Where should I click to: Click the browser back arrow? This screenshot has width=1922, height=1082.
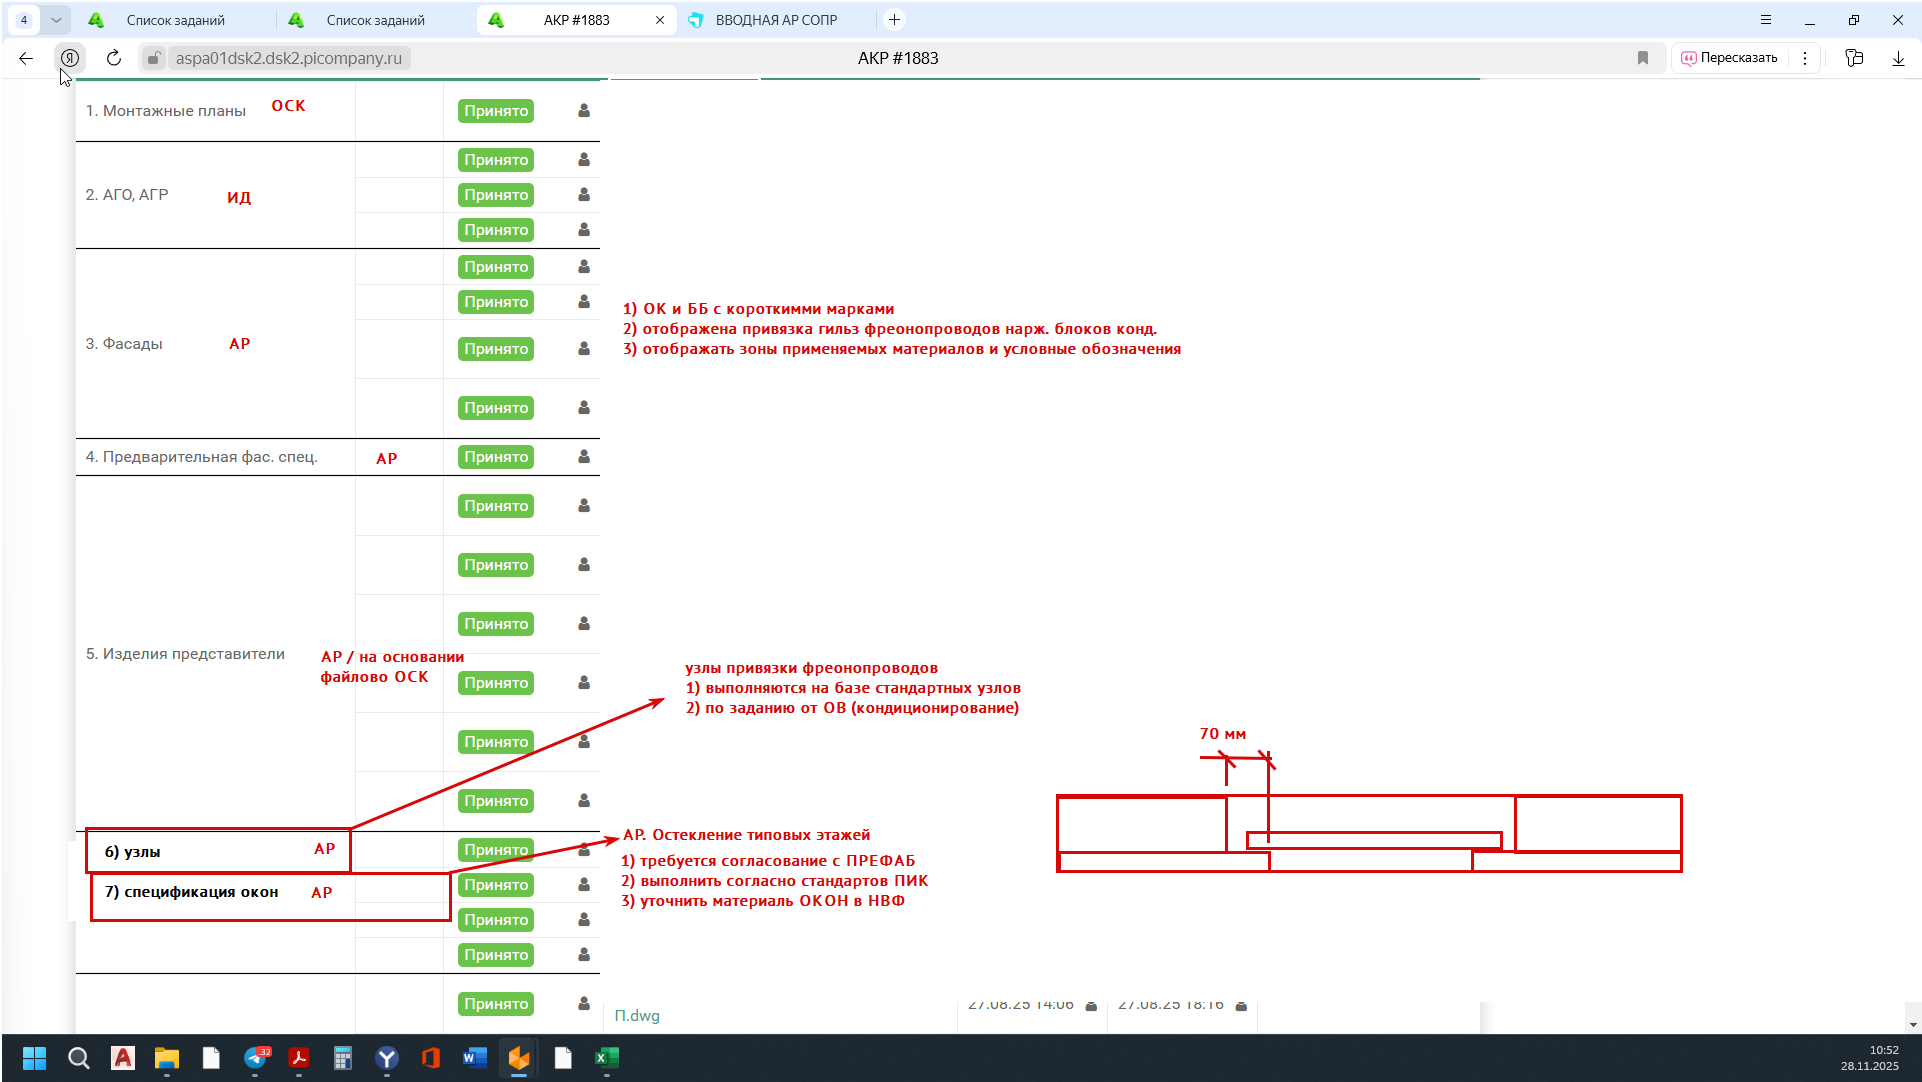(26, 58)
